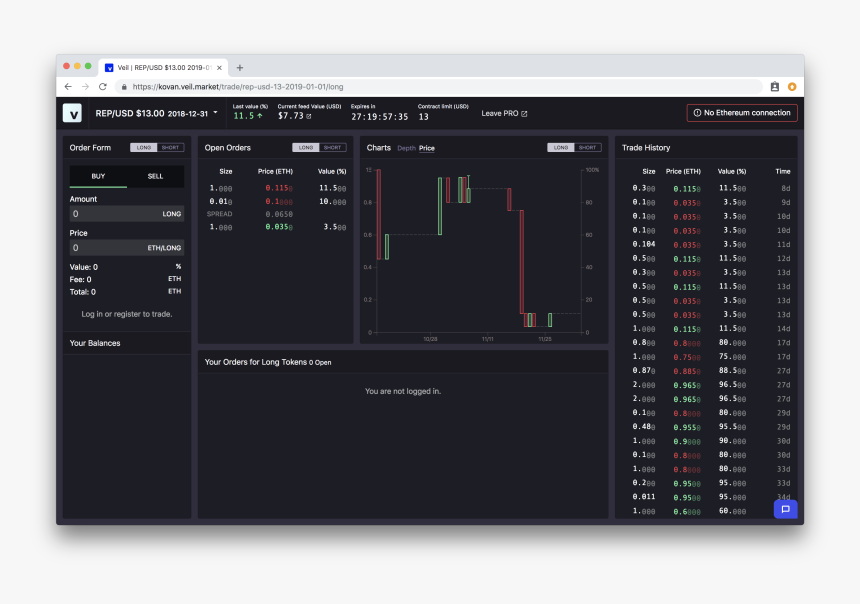Open the chat support bubble
The width and height of the screenshot is (860, 604).
pos(785,509)
